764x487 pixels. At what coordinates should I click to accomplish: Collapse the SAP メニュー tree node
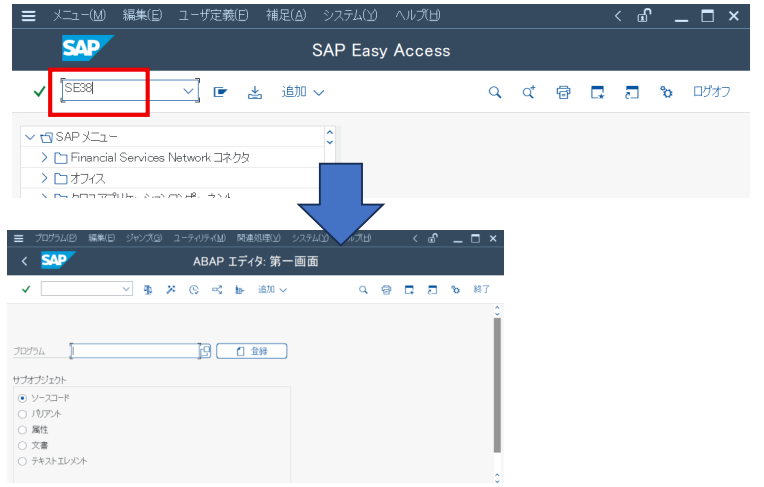point(30,137)
